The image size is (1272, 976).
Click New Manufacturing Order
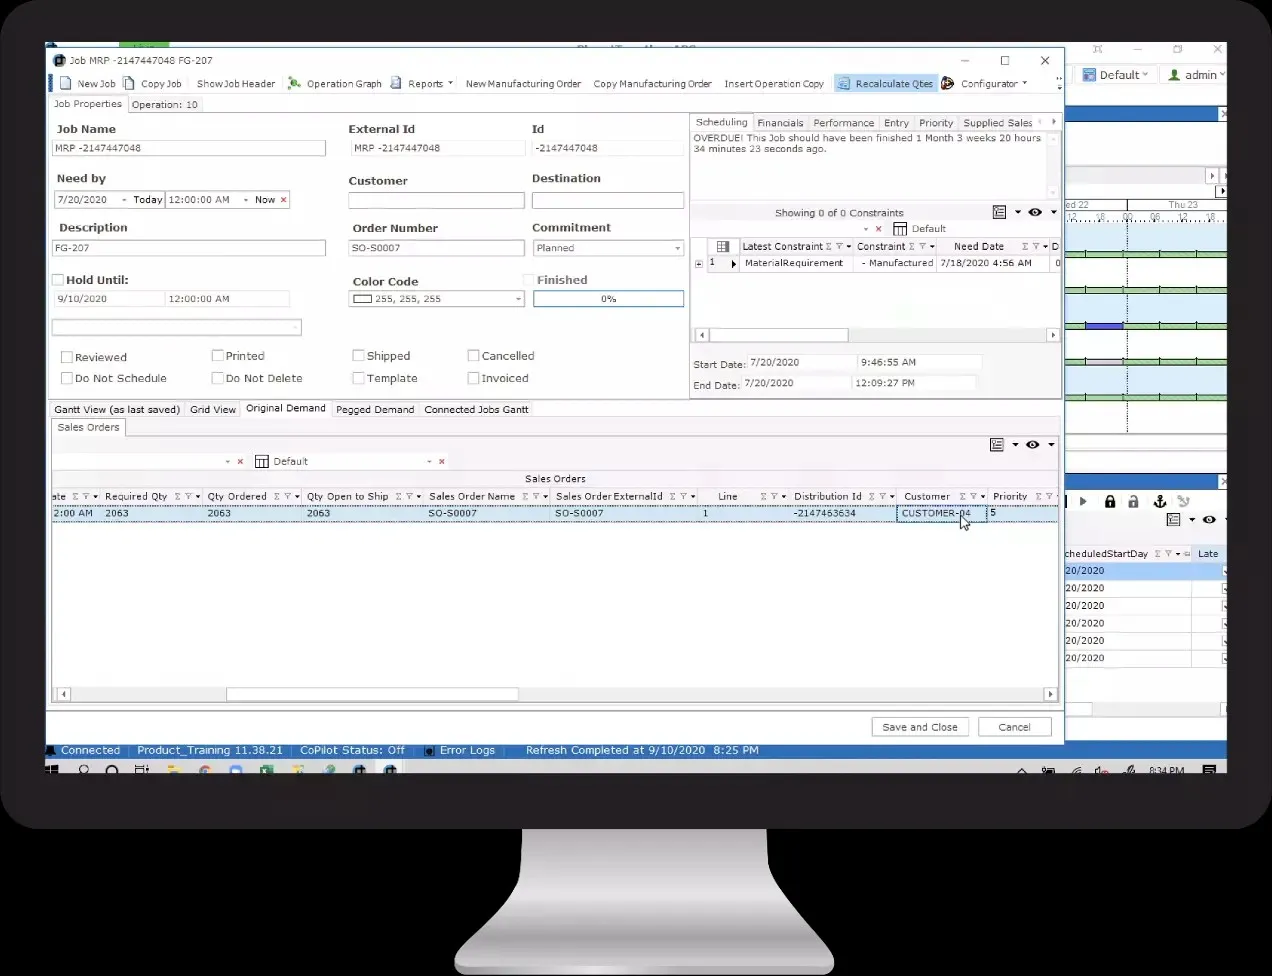click(523, 84)
